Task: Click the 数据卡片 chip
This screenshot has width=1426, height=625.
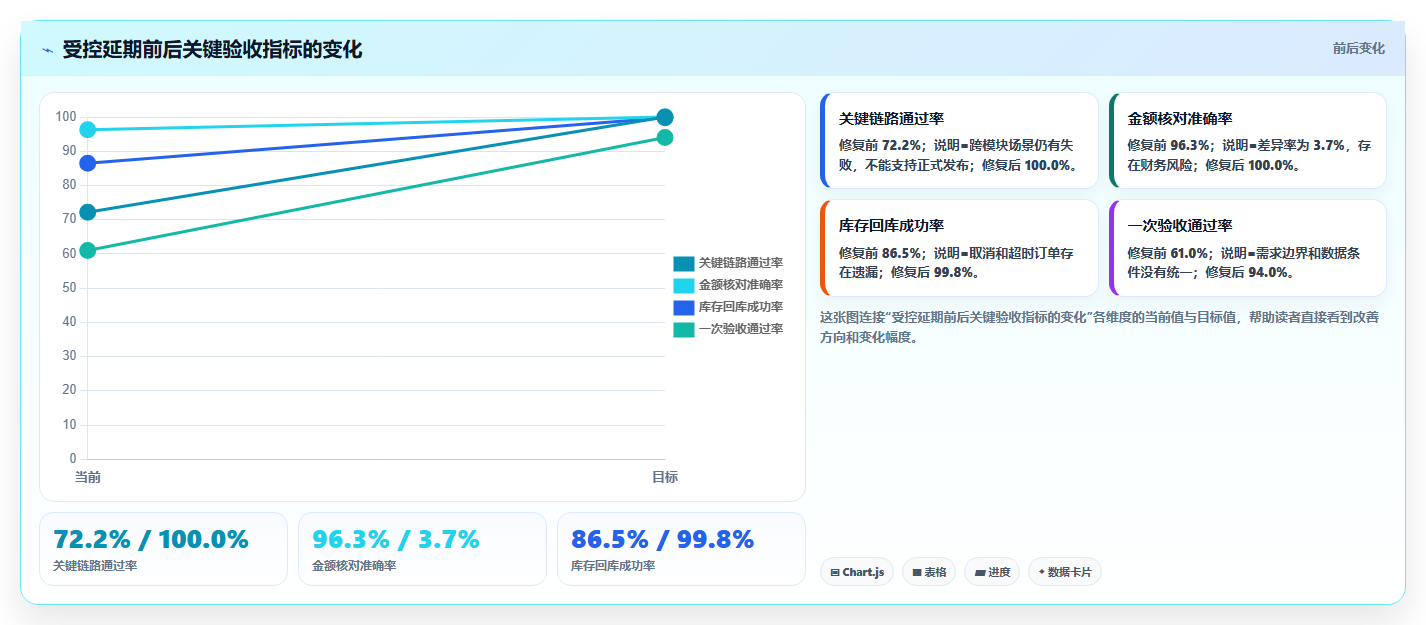Action: [x=1065, y=572]
